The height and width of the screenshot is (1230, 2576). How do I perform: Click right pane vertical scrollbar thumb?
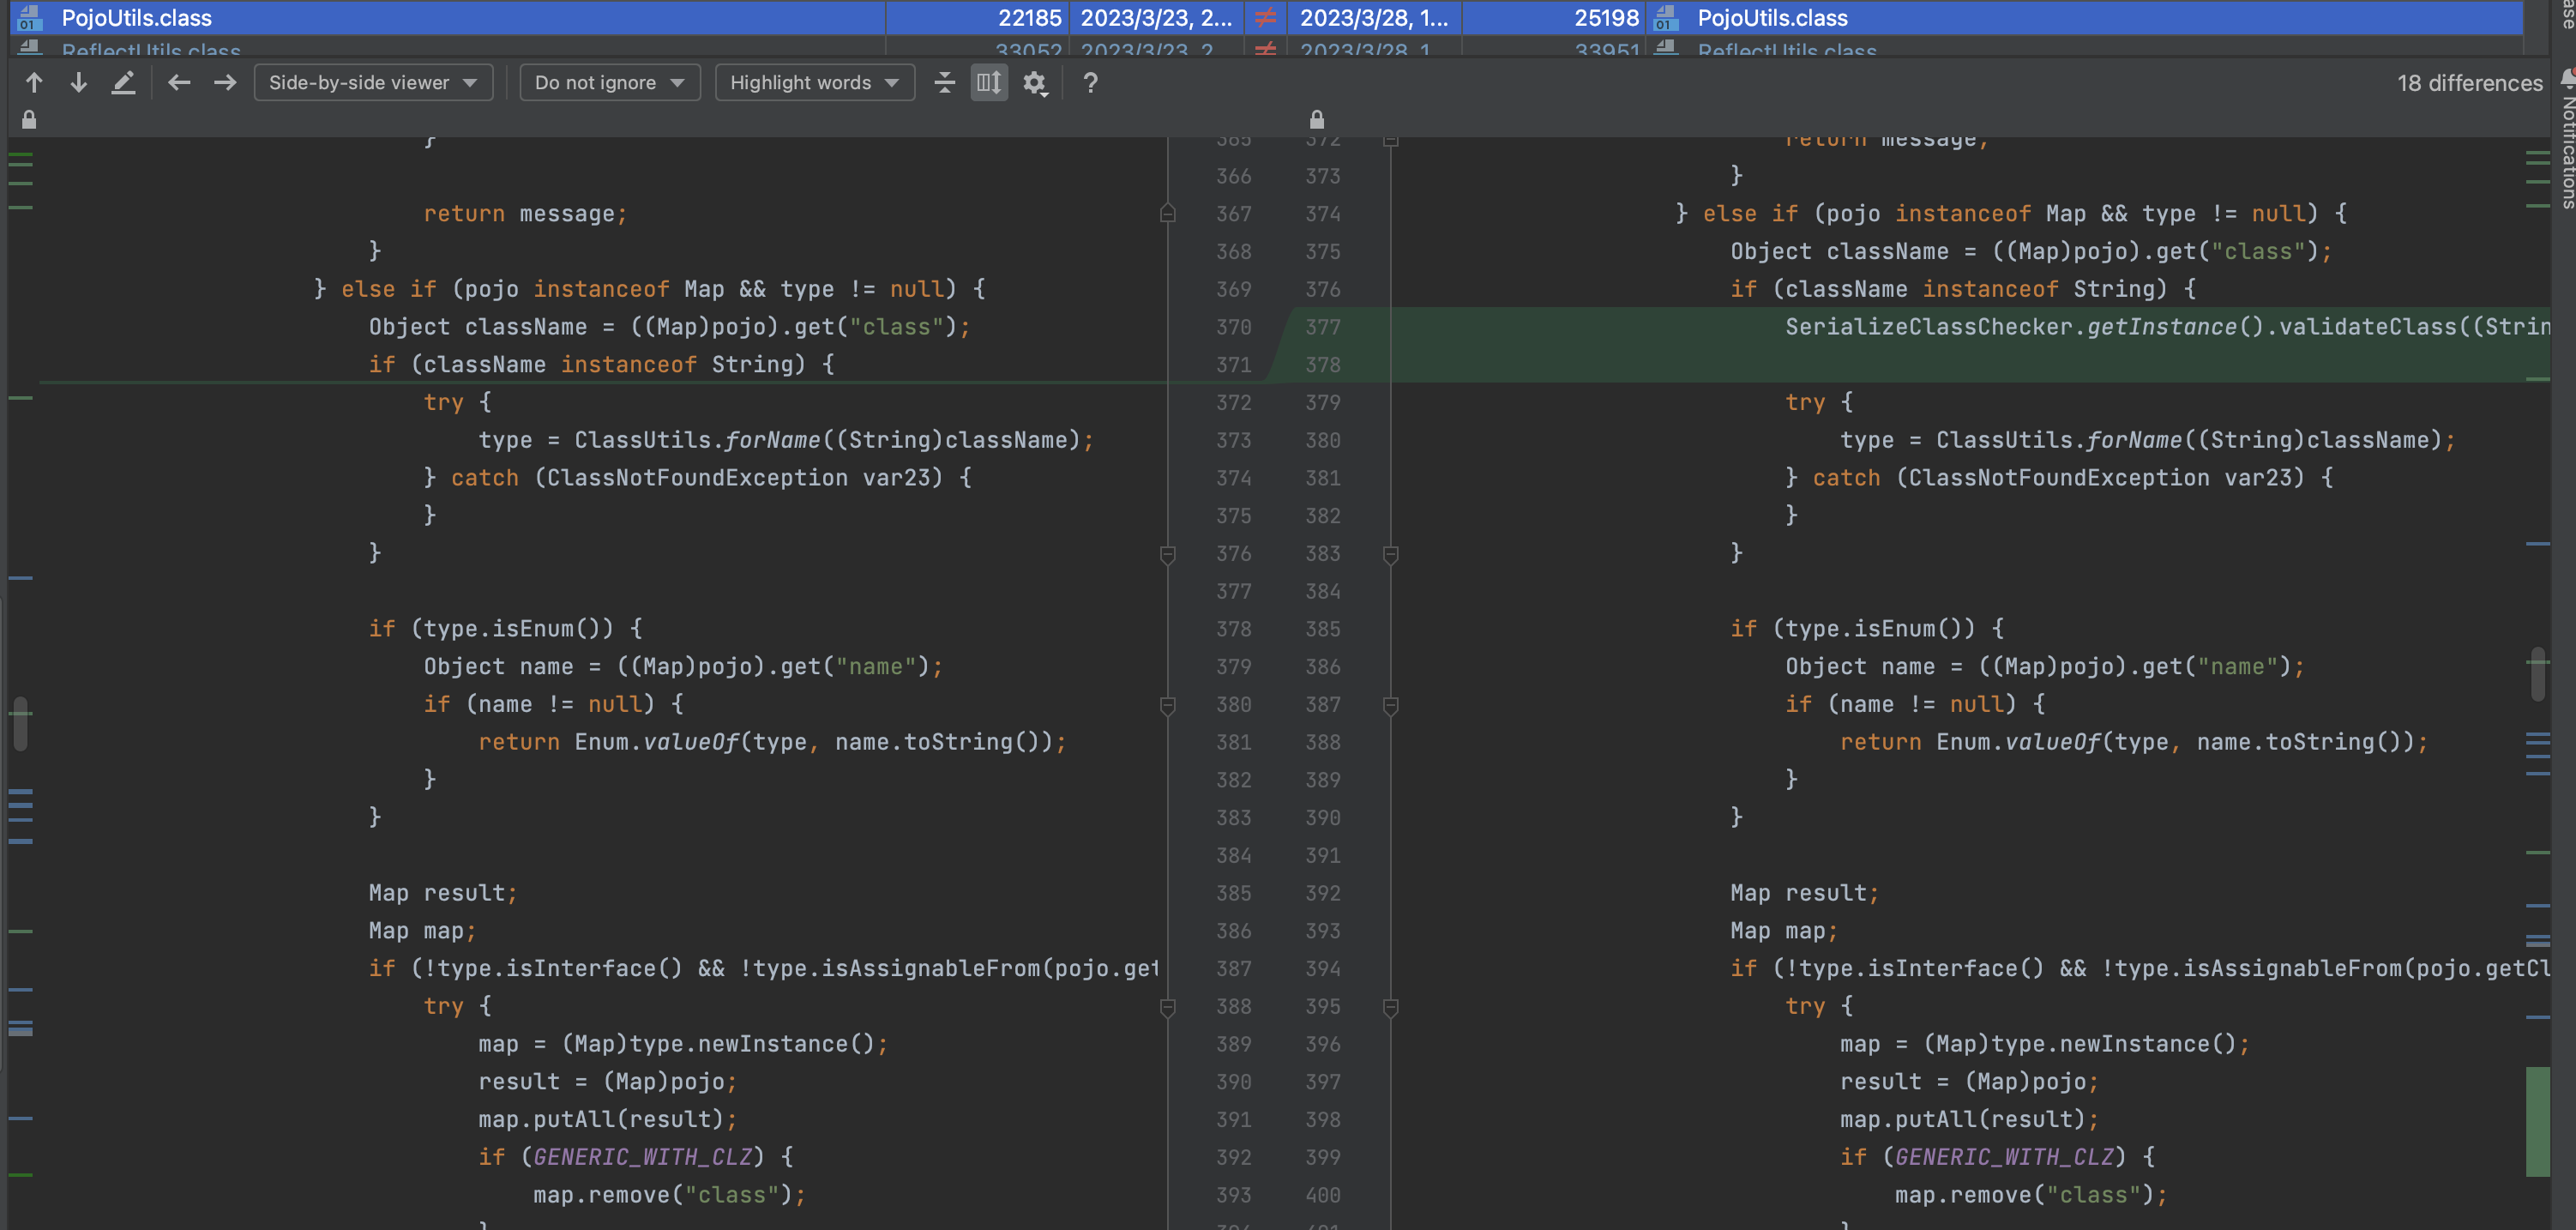pyautogui.click(x=2537, y=674)
